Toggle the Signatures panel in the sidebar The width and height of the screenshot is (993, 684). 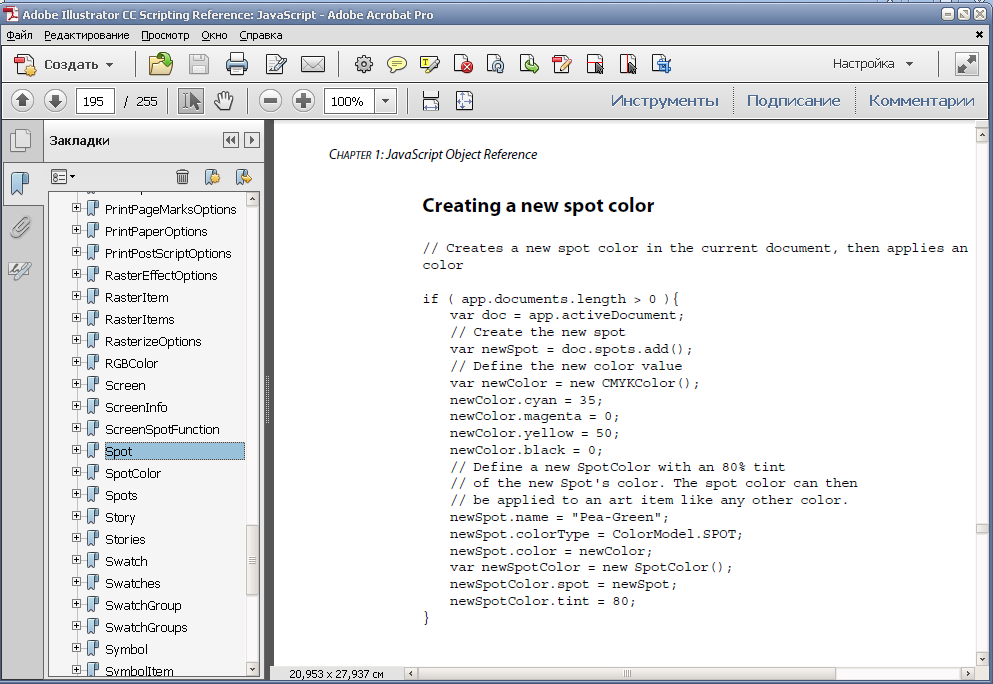pyautogui.click(x=20, y=271)
